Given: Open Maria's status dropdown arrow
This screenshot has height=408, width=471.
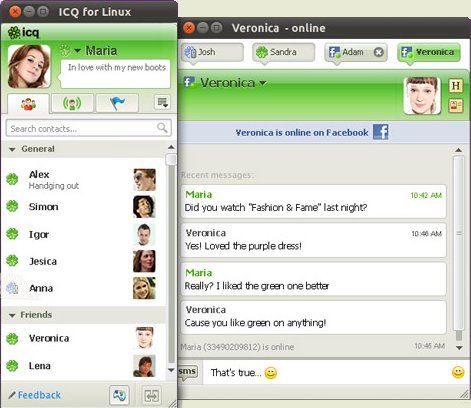Looking at the screenshot, I should [77, 51].
